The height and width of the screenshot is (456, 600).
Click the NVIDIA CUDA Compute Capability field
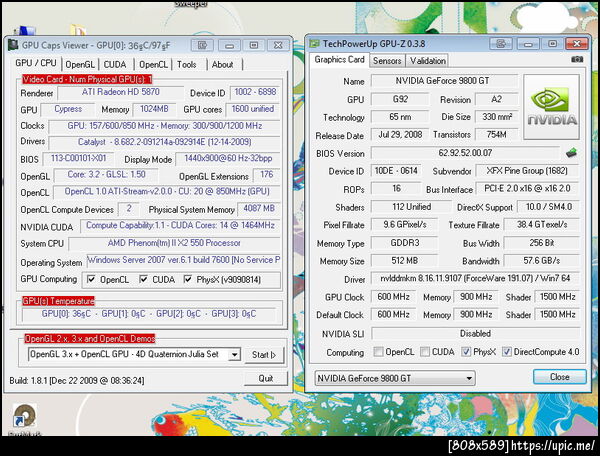(180, 226)
